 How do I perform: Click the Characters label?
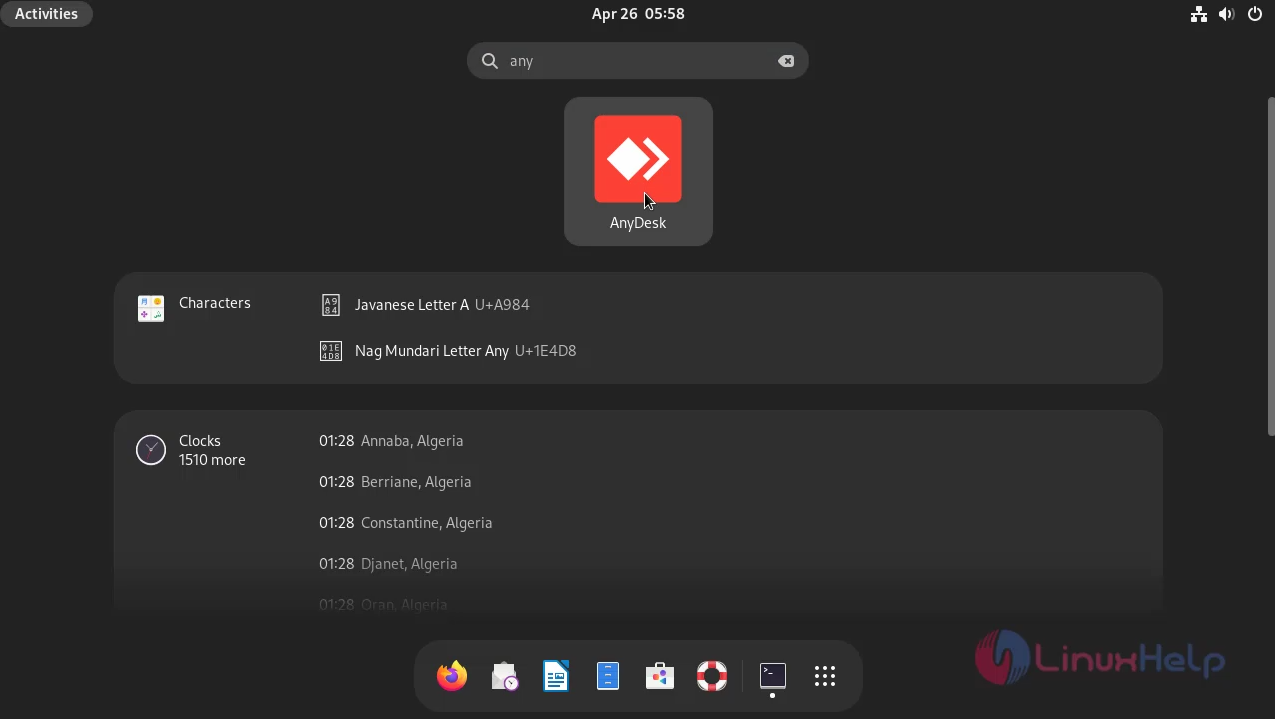click(x=215, y=303)
